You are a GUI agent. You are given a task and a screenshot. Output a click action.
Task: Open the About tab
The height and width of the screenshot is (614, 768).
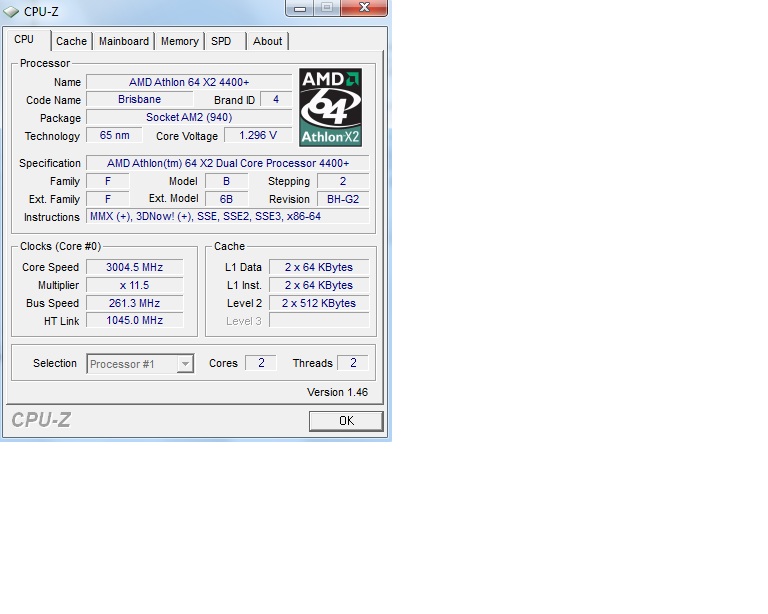pyautogui.click(x=267, y=41)
